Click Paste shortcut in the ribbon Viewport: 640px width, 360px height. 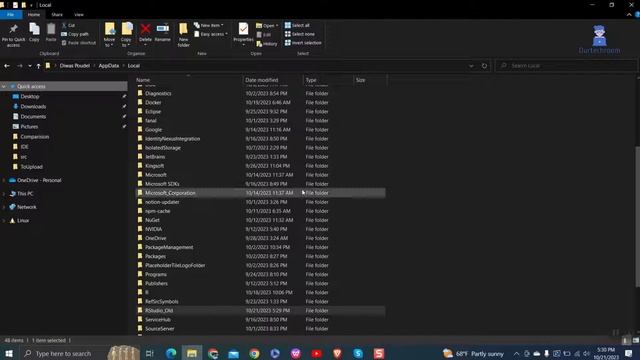pyautogui.click(x=79, y=42)
